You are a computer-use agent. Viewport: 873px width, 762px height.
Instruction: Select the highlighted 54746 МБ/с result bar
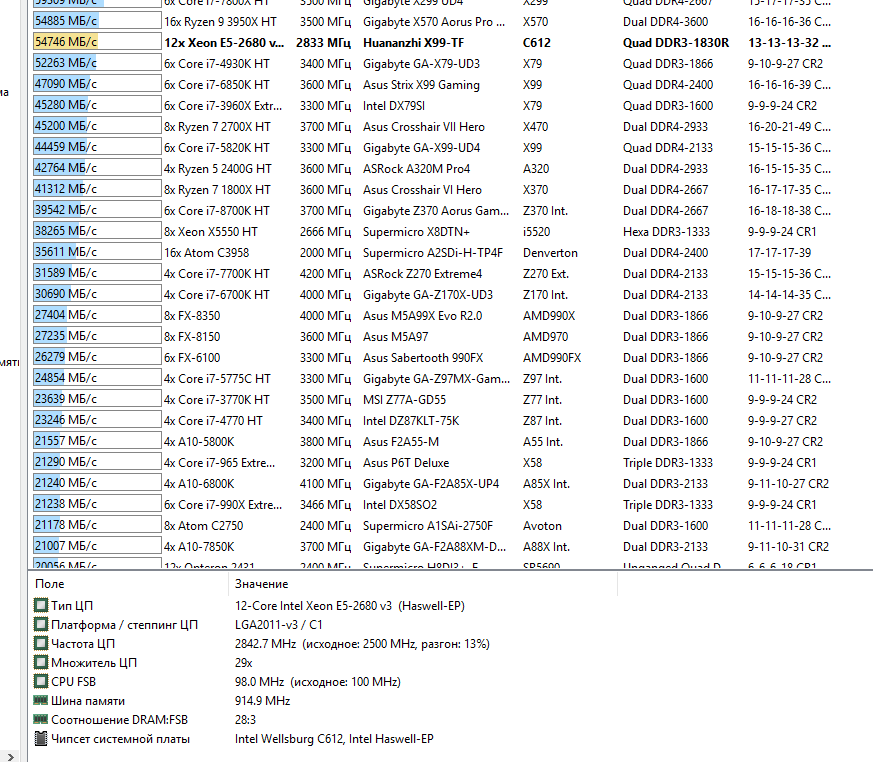click(97, 42)
